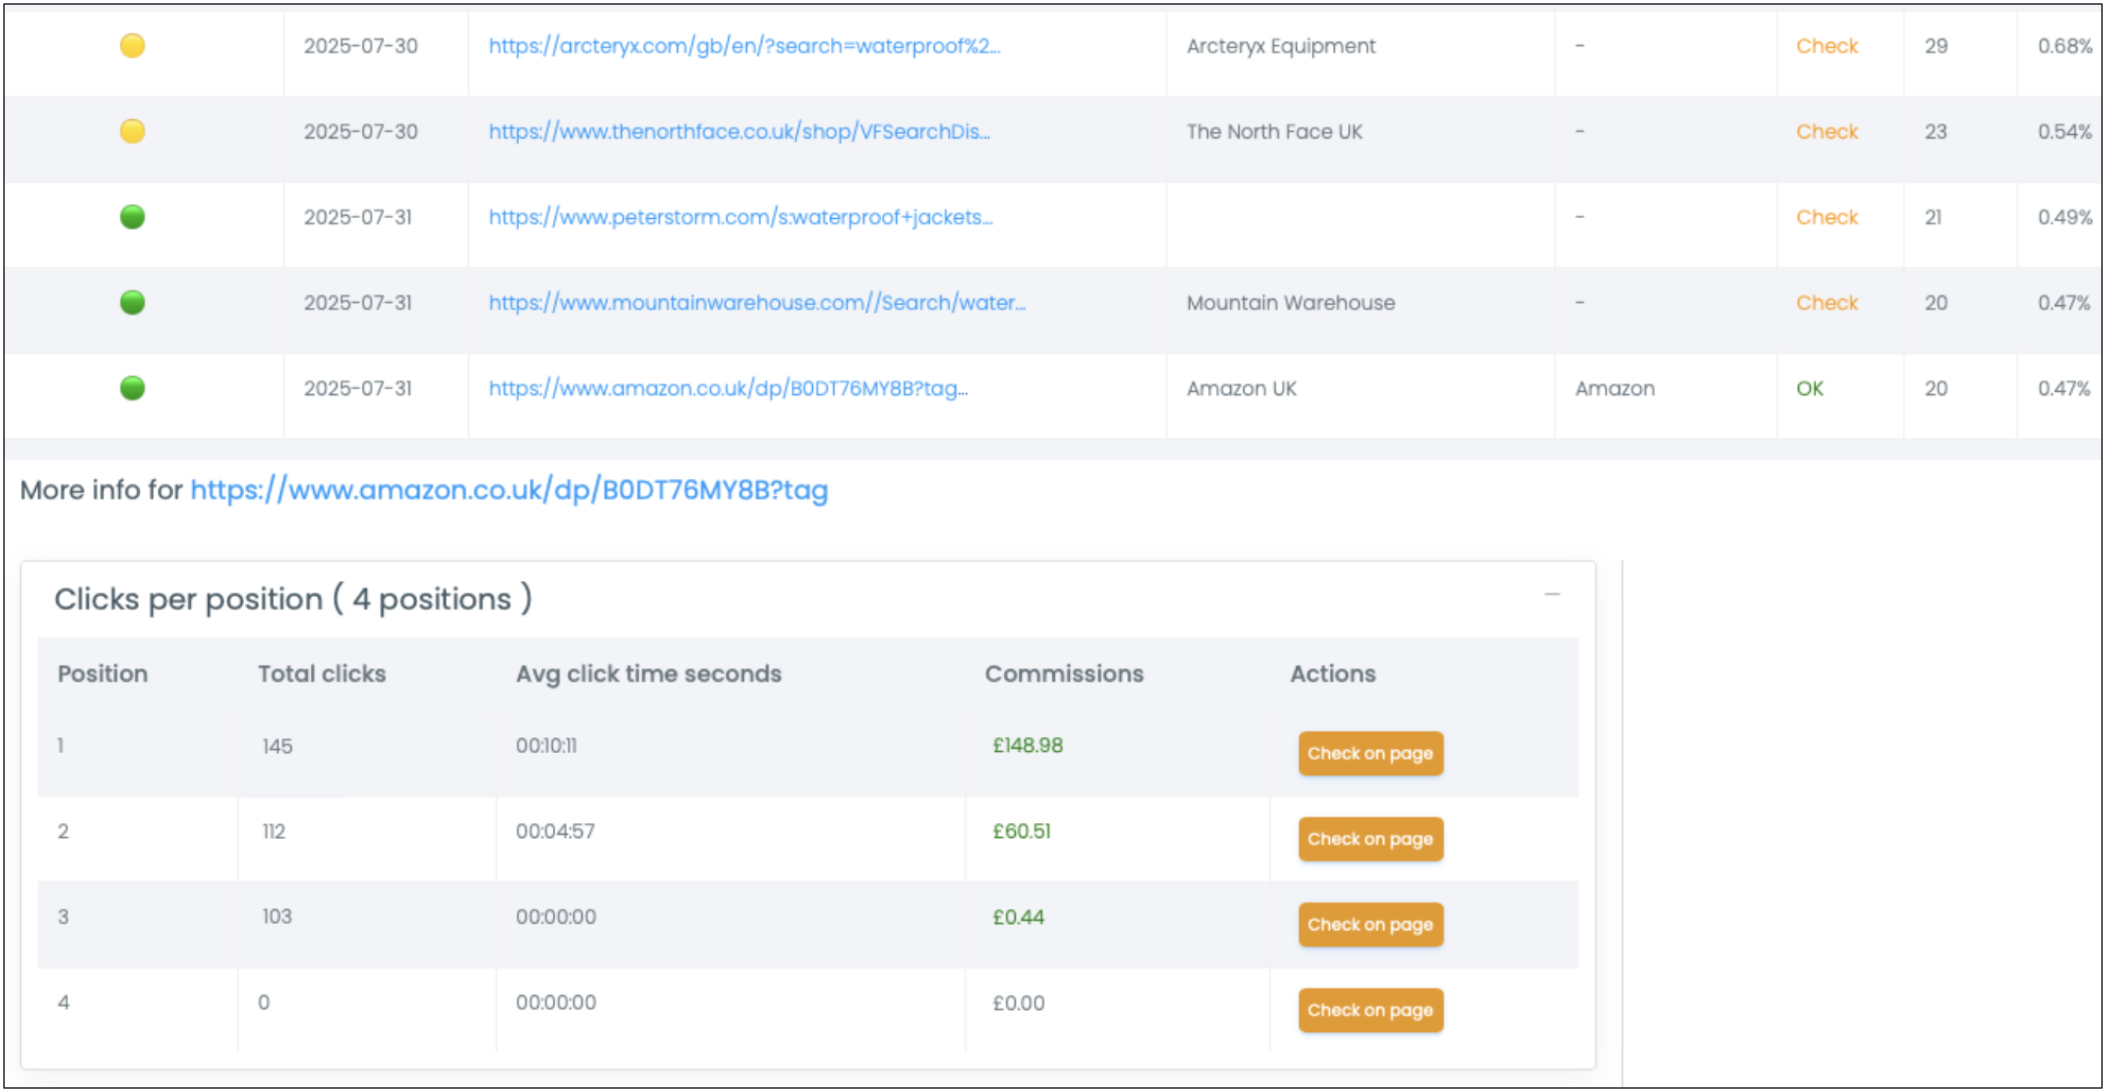Click Check on page for position 4
This screenshot has width=2106, height=1092.
point(1370,1010)
